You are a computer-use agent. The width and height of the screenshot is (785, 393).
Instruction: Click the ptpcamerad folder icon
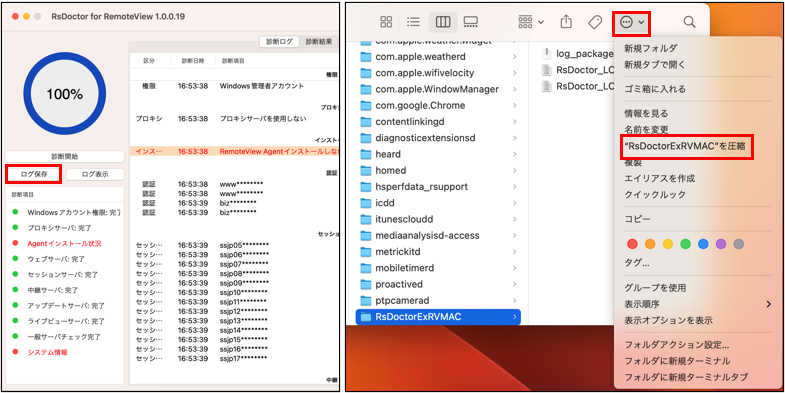(x=366, y=300)
